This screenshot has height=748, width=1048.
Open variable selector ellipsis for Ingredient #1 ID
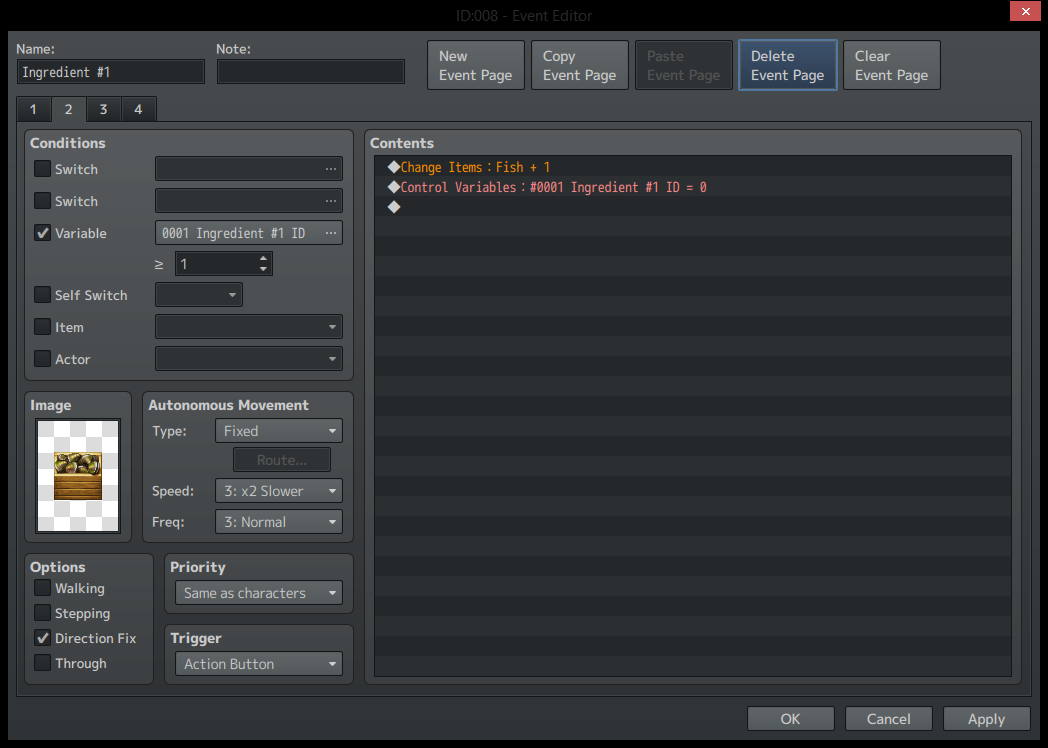(331, 233)
